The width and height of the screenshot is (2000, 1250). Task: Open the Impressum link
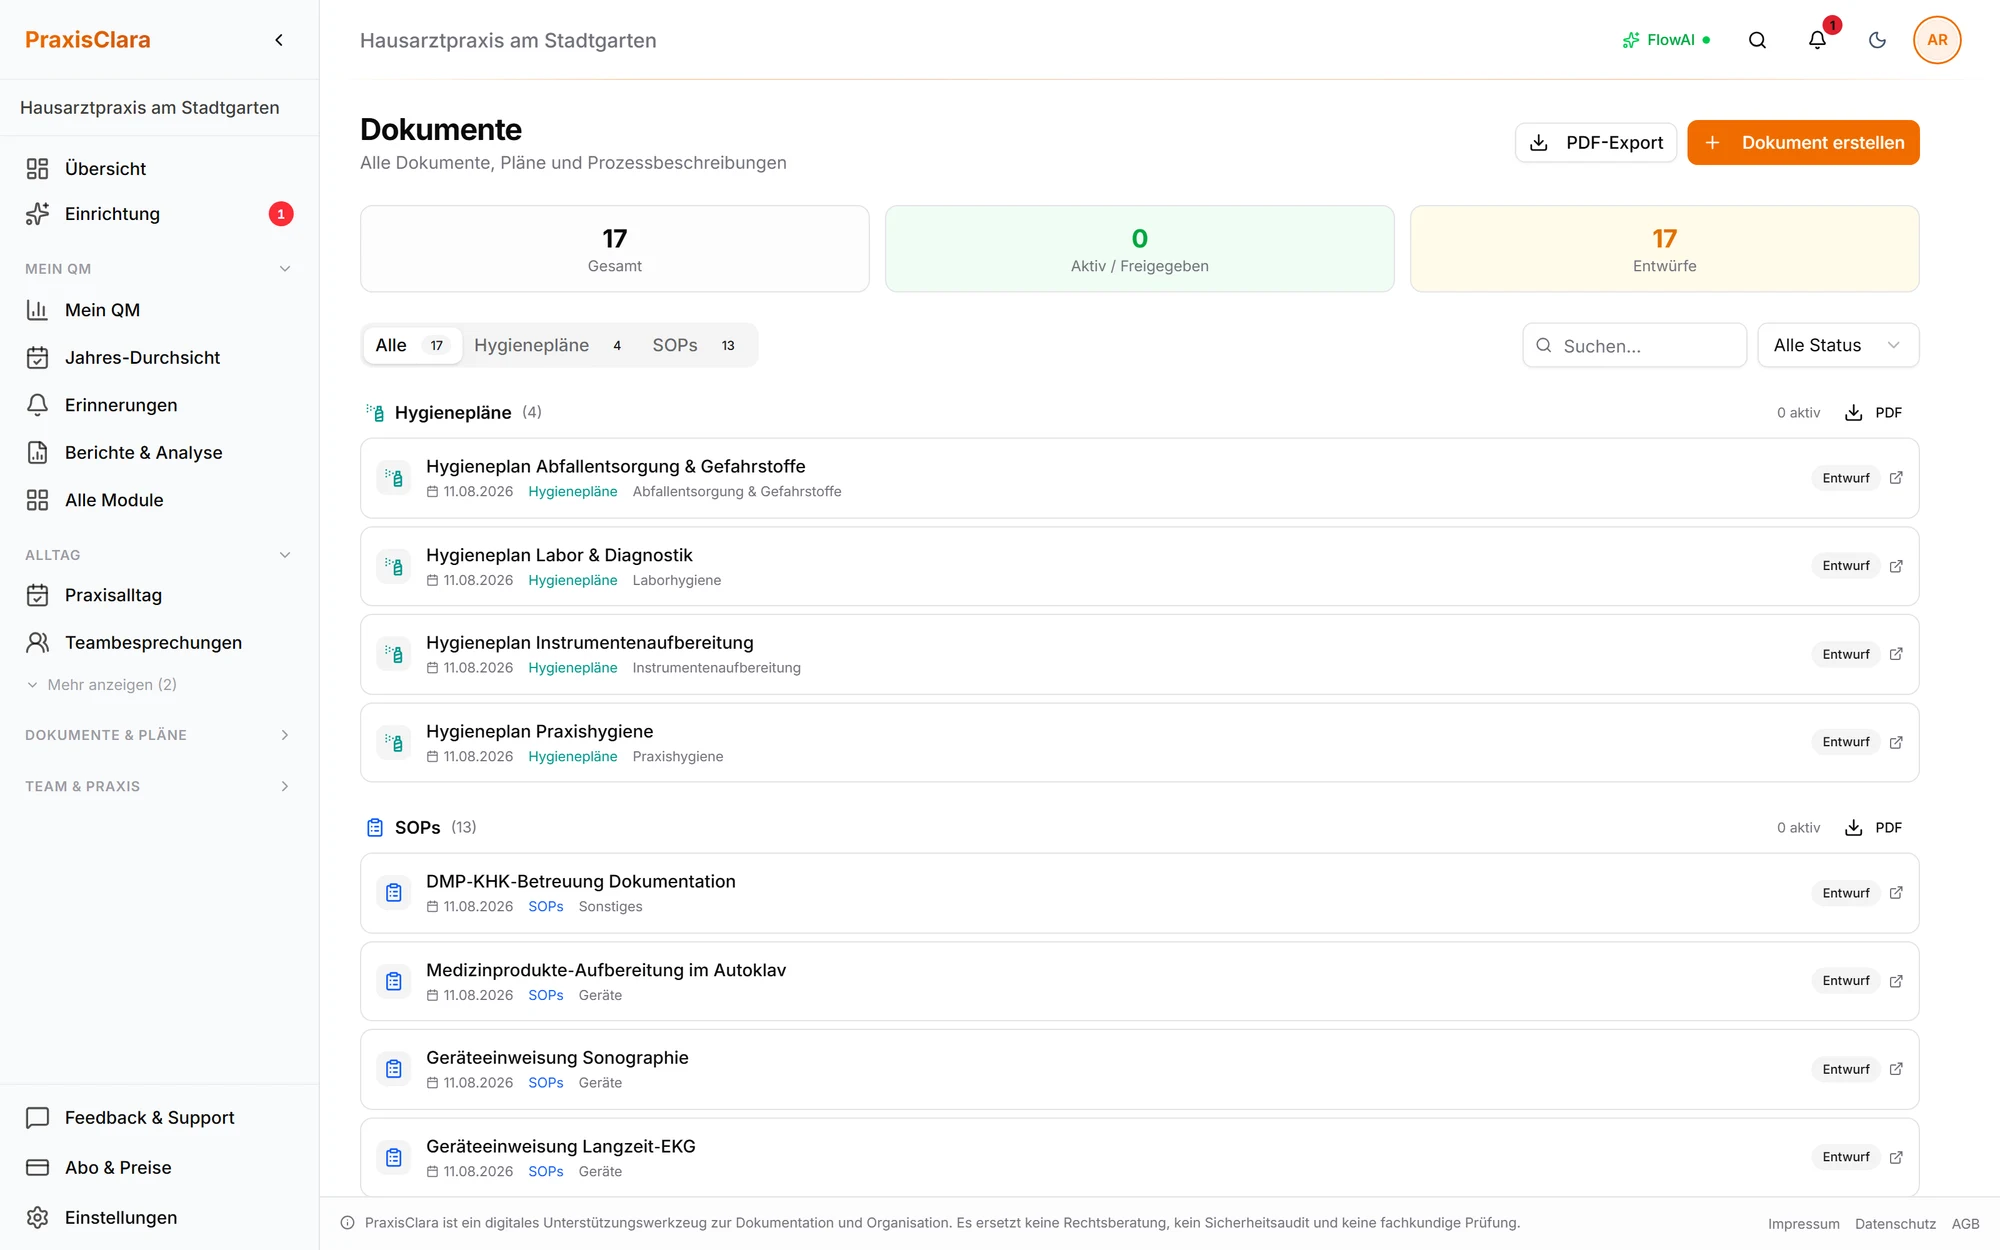1803,1224
